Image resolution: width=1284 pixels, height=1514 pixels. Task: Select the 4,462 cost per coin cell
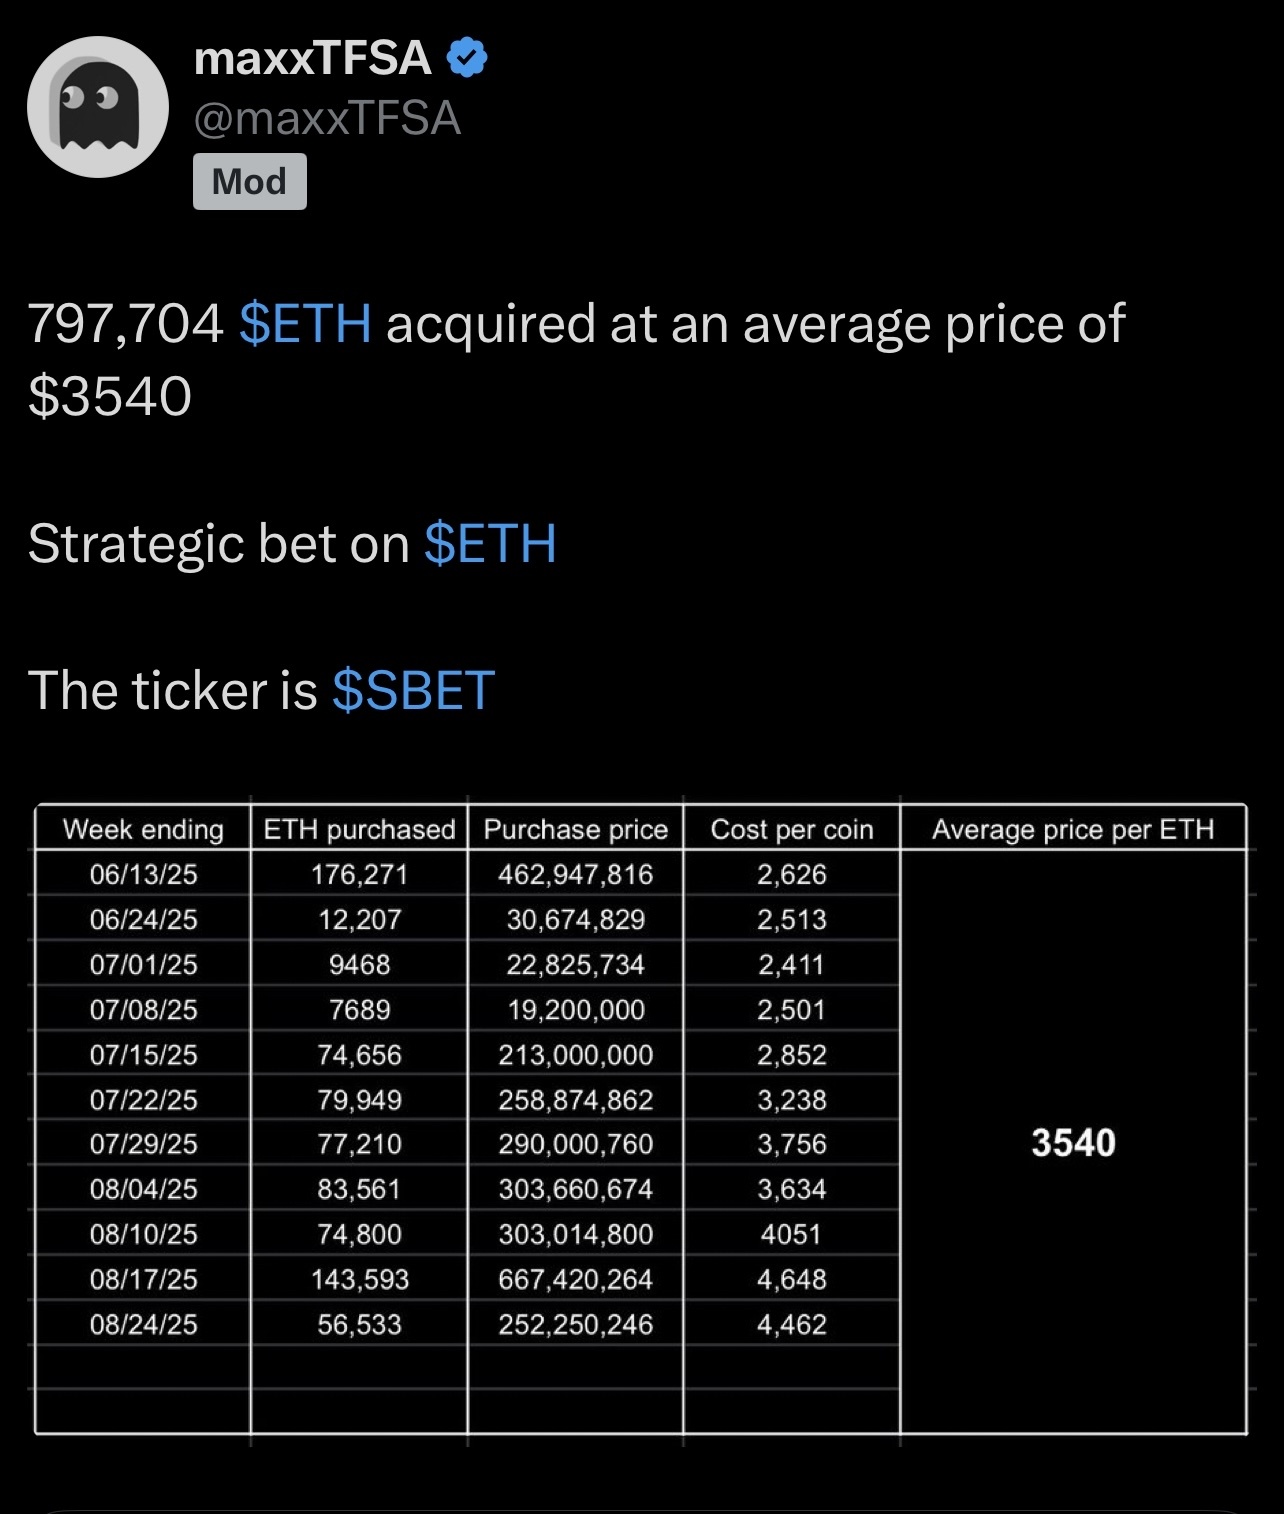pos(792,1324)
